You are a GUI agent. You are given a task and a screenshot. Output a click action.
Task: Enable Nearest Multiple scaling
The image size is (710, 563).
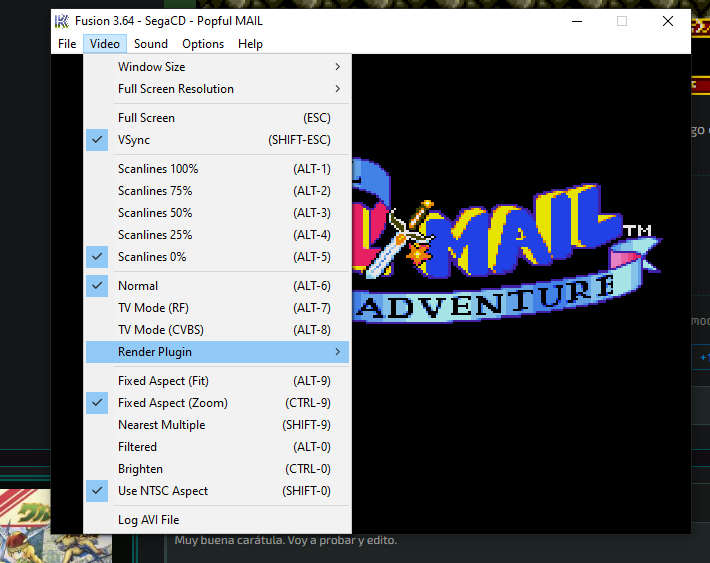coord(217,425)
